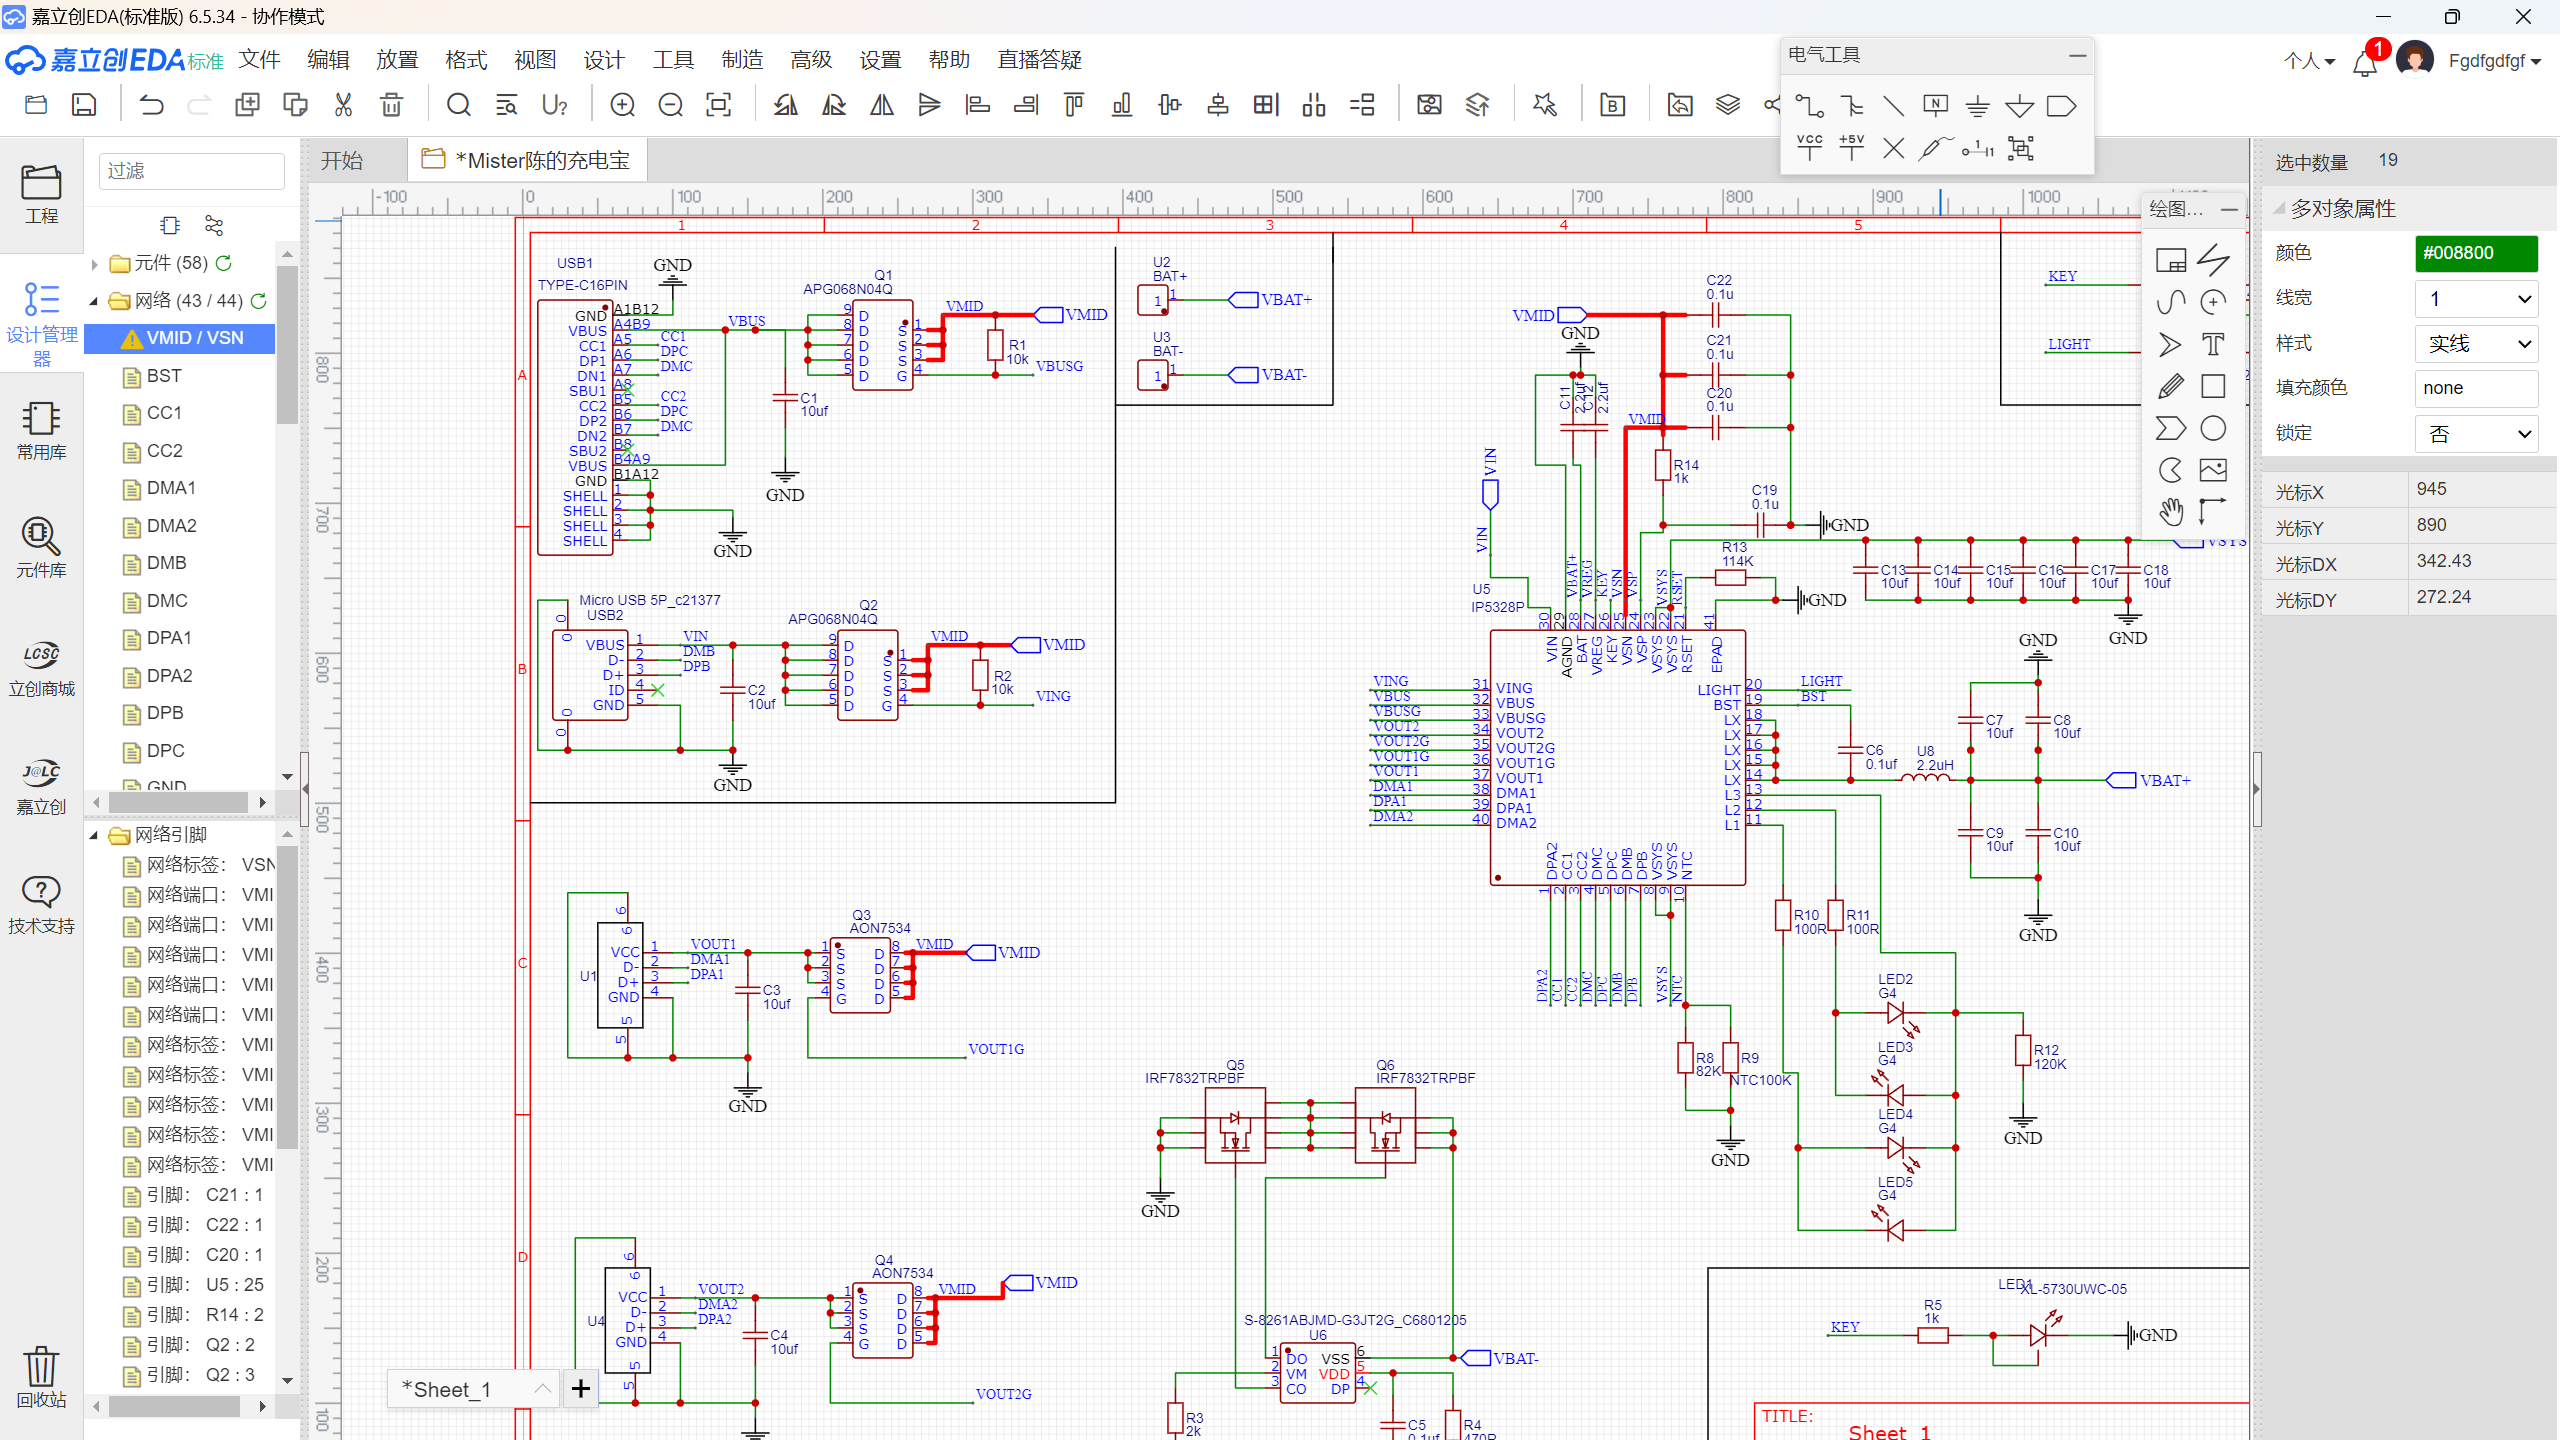
Task: Open the 放置 menu
Action: (x=396, y=60)
